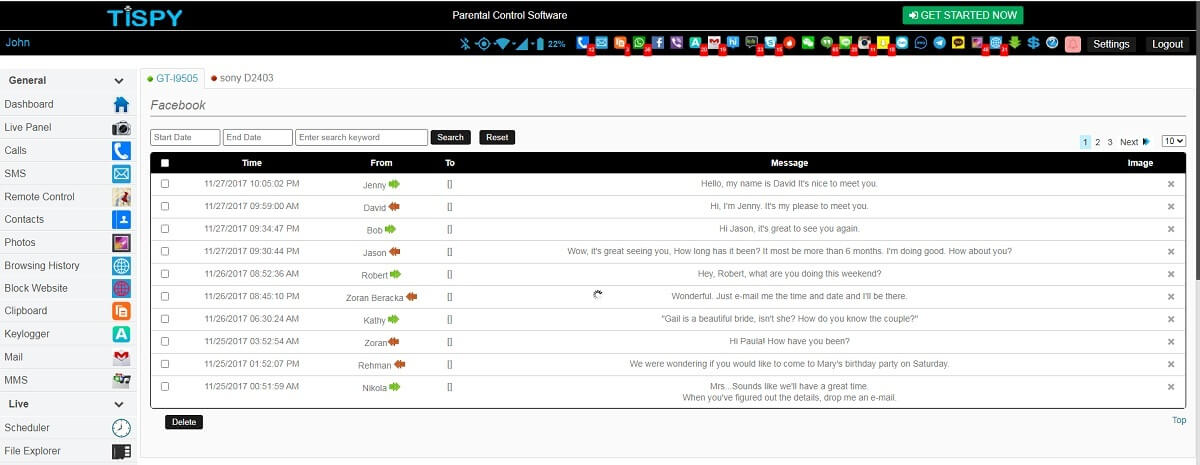This screenshot has width=1200, height=465.
Task: Delete Jenny's message with the x icon
Action: [1171, 184]
